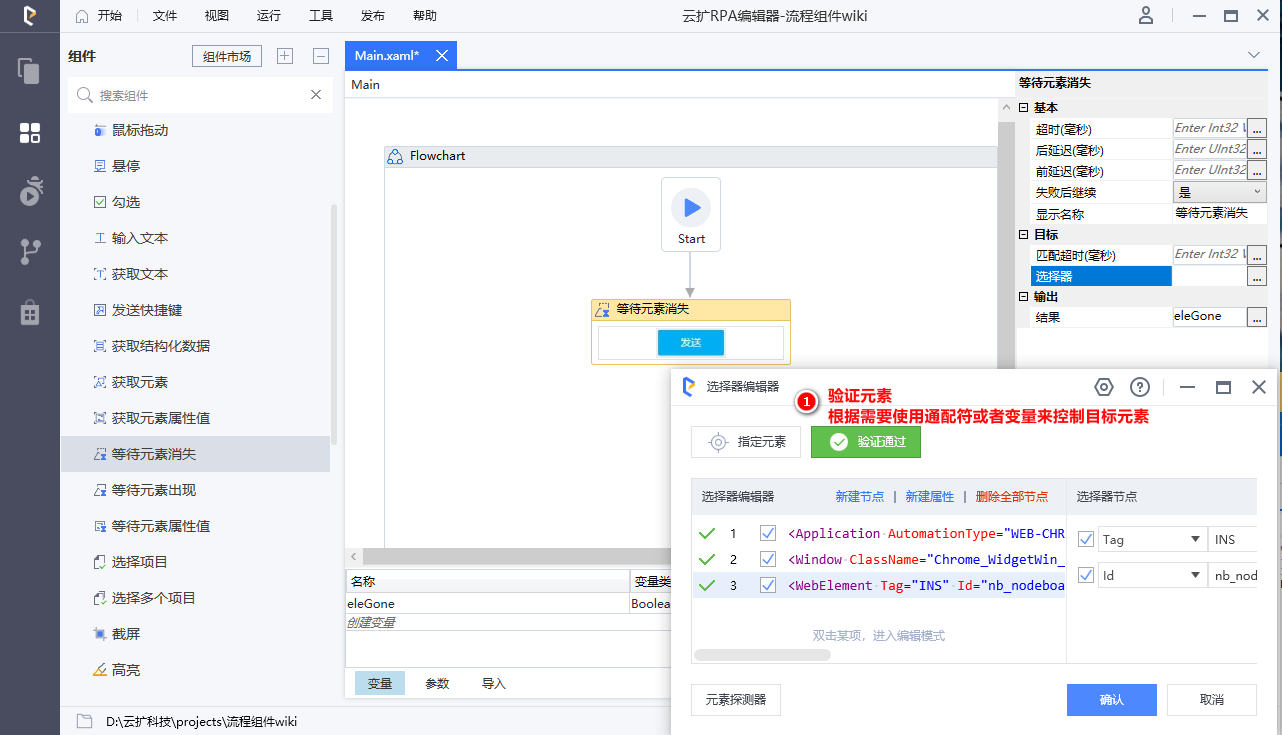Close the Main.xaml tab
Image resolution: width=1282 pixels, height=735 pixels.
[441, 55]
